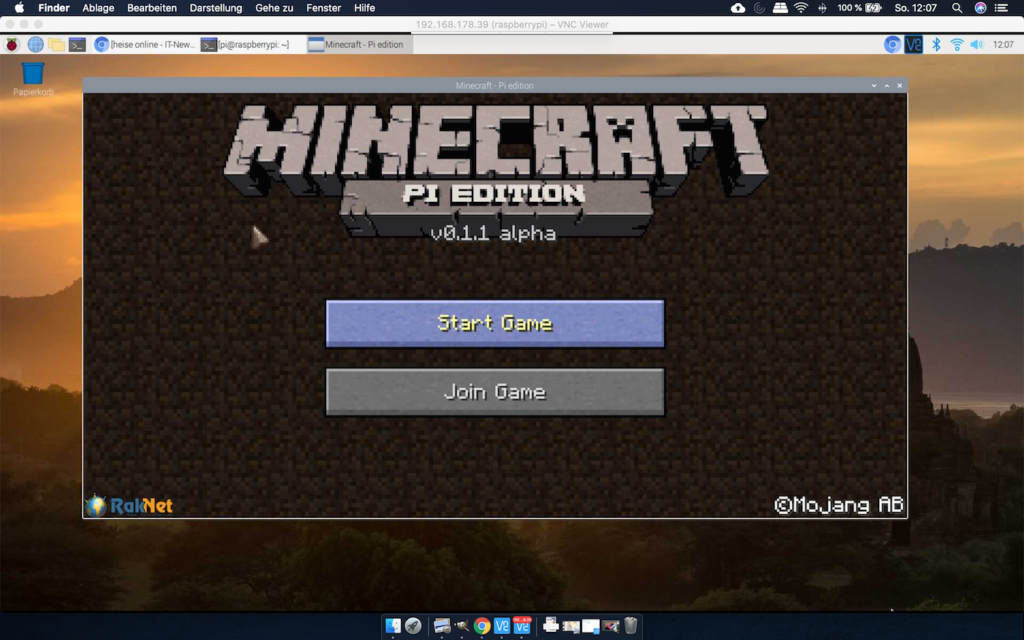Image resolution: width=1024 pixels, height=640 pixels.
Task: Open VNC Viewer icon with red badge
Action: tap(522, 626)
